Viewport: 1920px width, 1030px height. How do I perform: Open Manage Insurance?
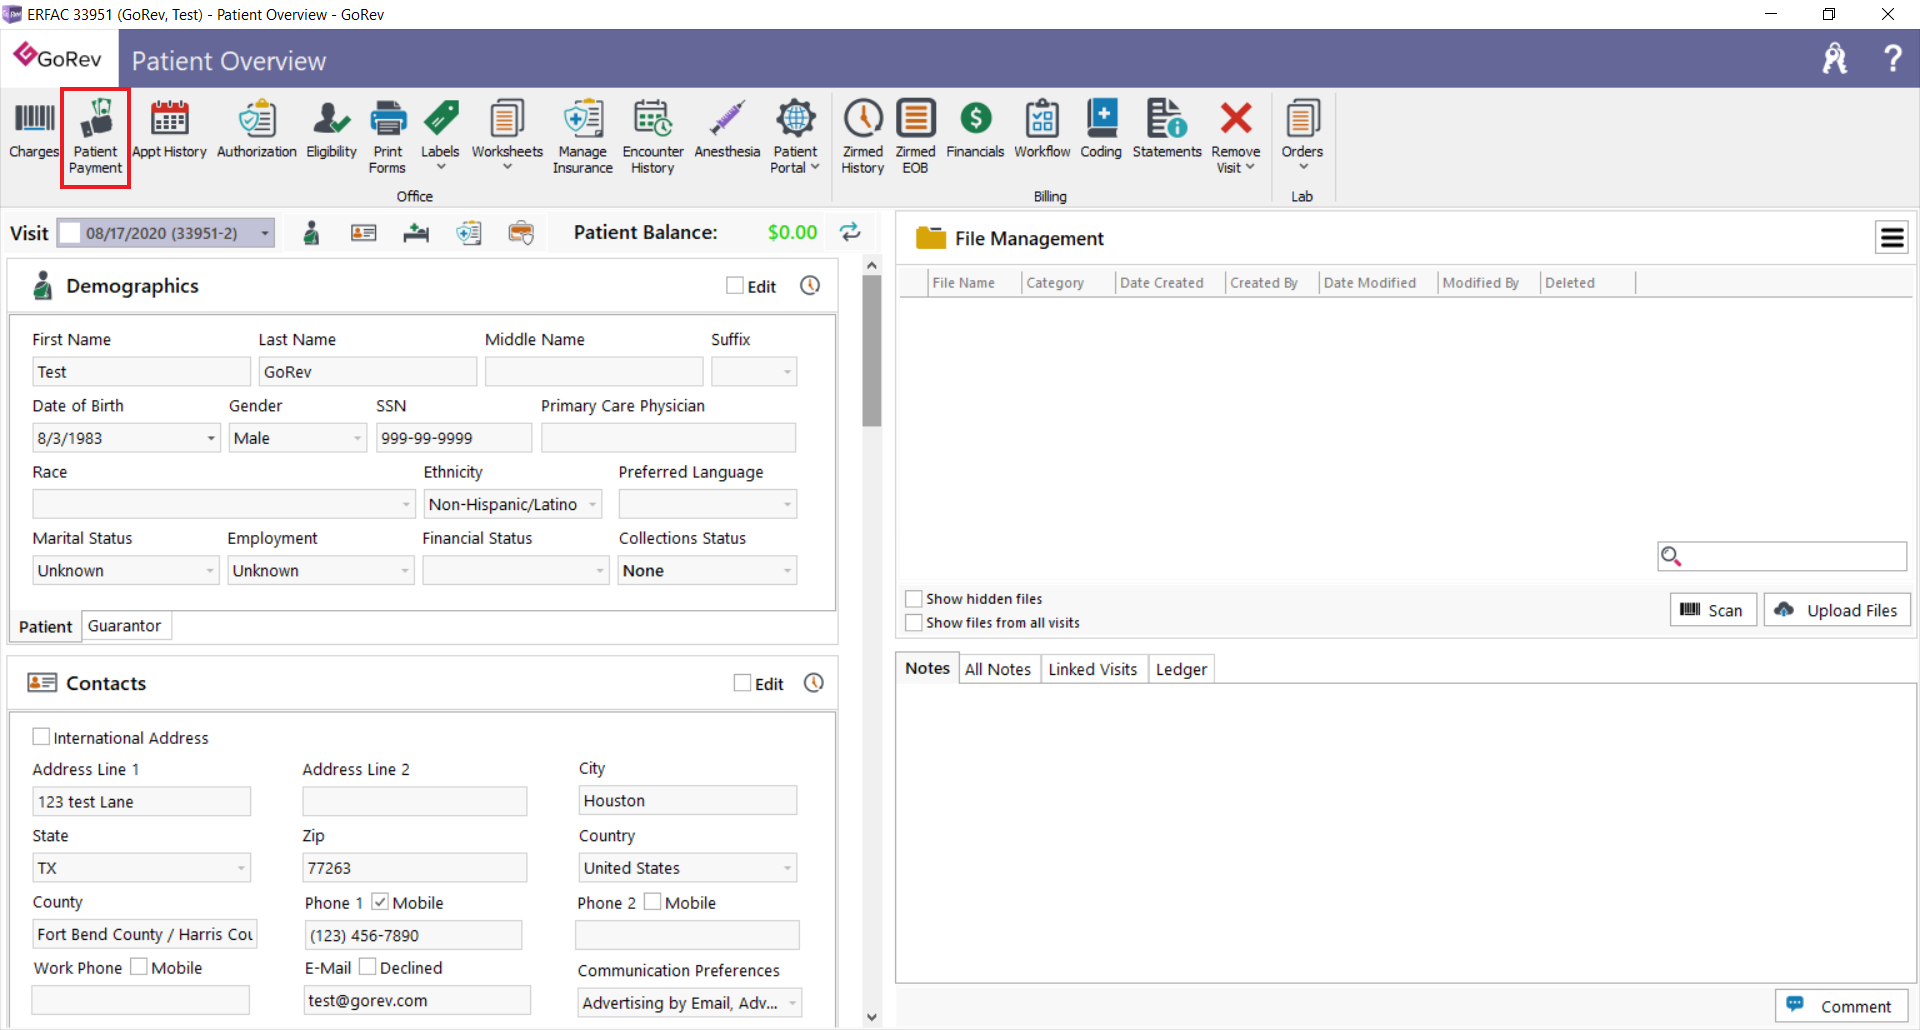point(583,138)
